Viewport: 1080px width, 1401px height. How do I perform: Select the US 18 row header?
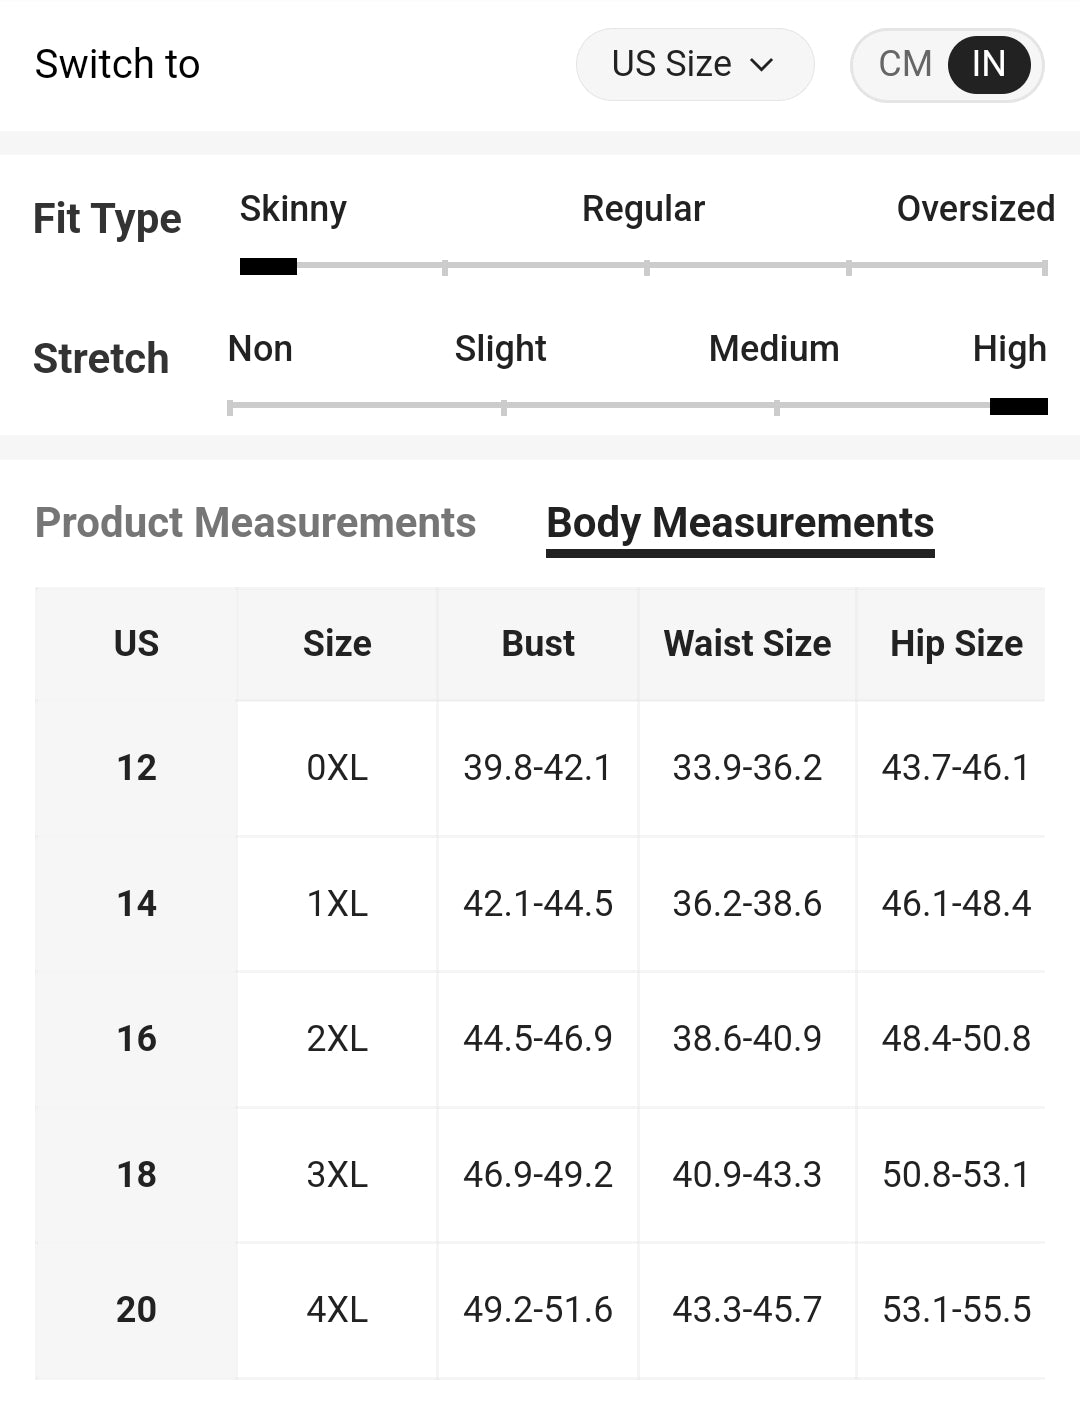pos(136,1174)
